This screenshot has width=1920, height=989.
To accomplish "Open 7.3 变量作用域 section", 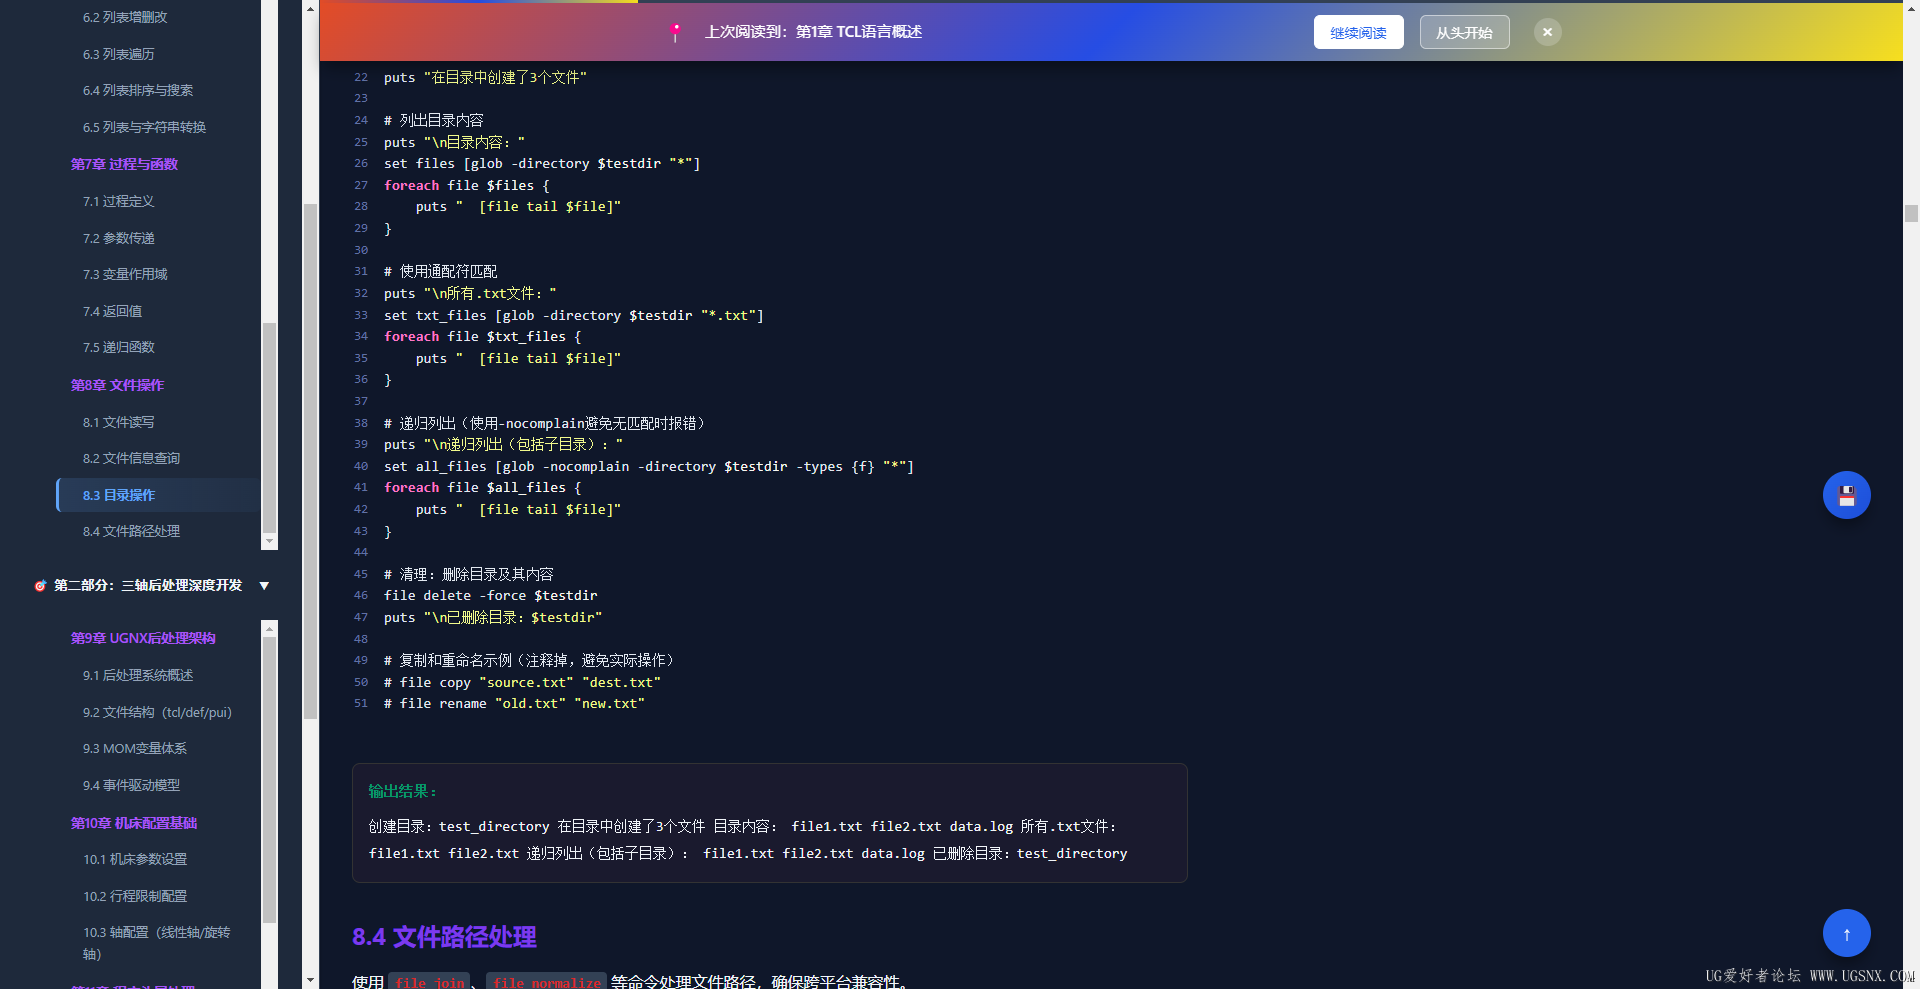I will (125, 274).
